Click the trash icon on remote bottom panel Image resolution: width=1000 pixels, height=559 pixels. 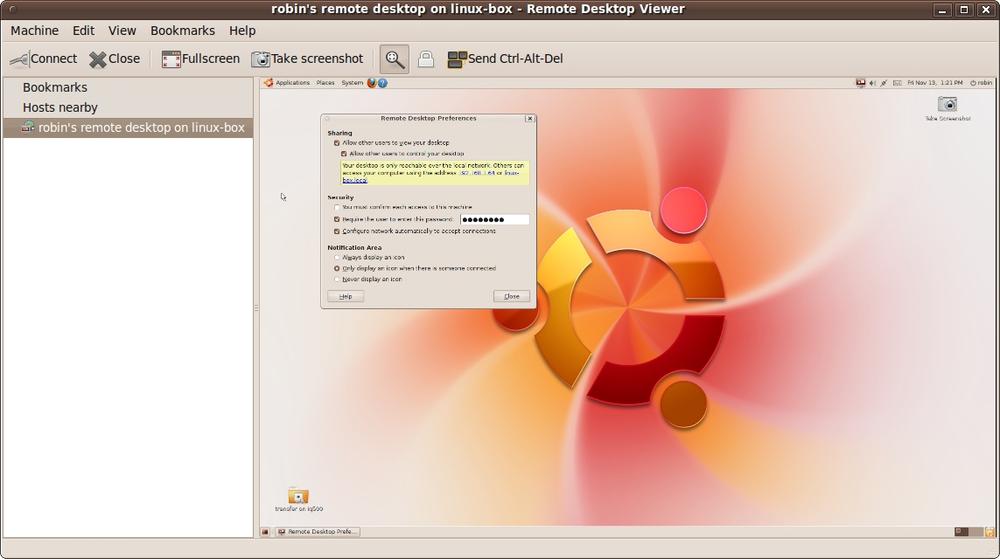(x=990, y=532)
